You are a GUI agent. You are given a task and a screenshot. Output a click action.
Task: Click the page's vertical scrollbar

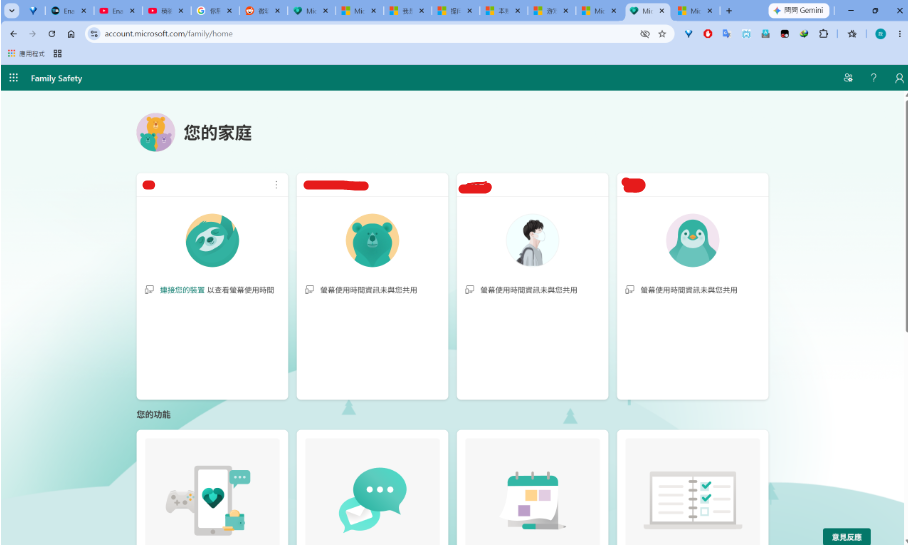pos(905,214)
